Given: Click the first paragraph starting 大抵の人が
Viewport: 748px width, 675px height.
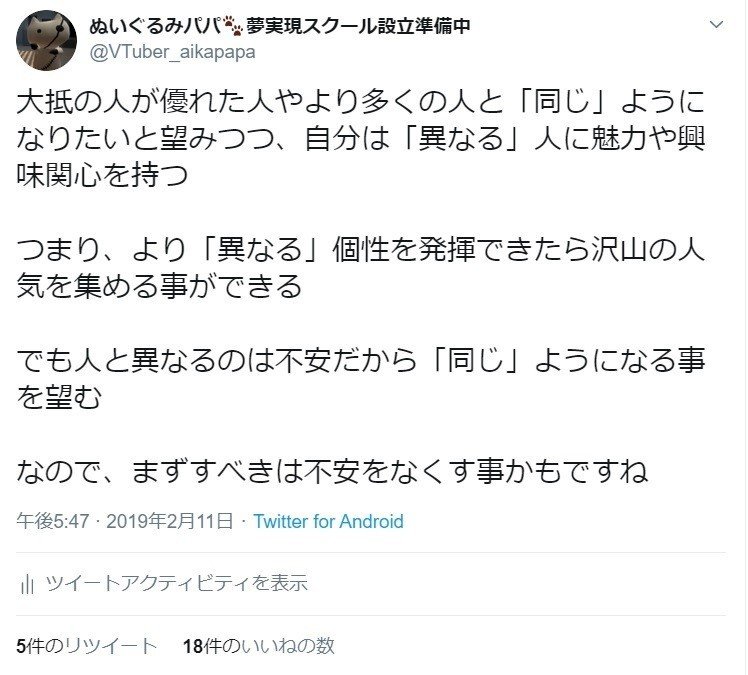Looking at the screenshot, I should pos(361,139).
